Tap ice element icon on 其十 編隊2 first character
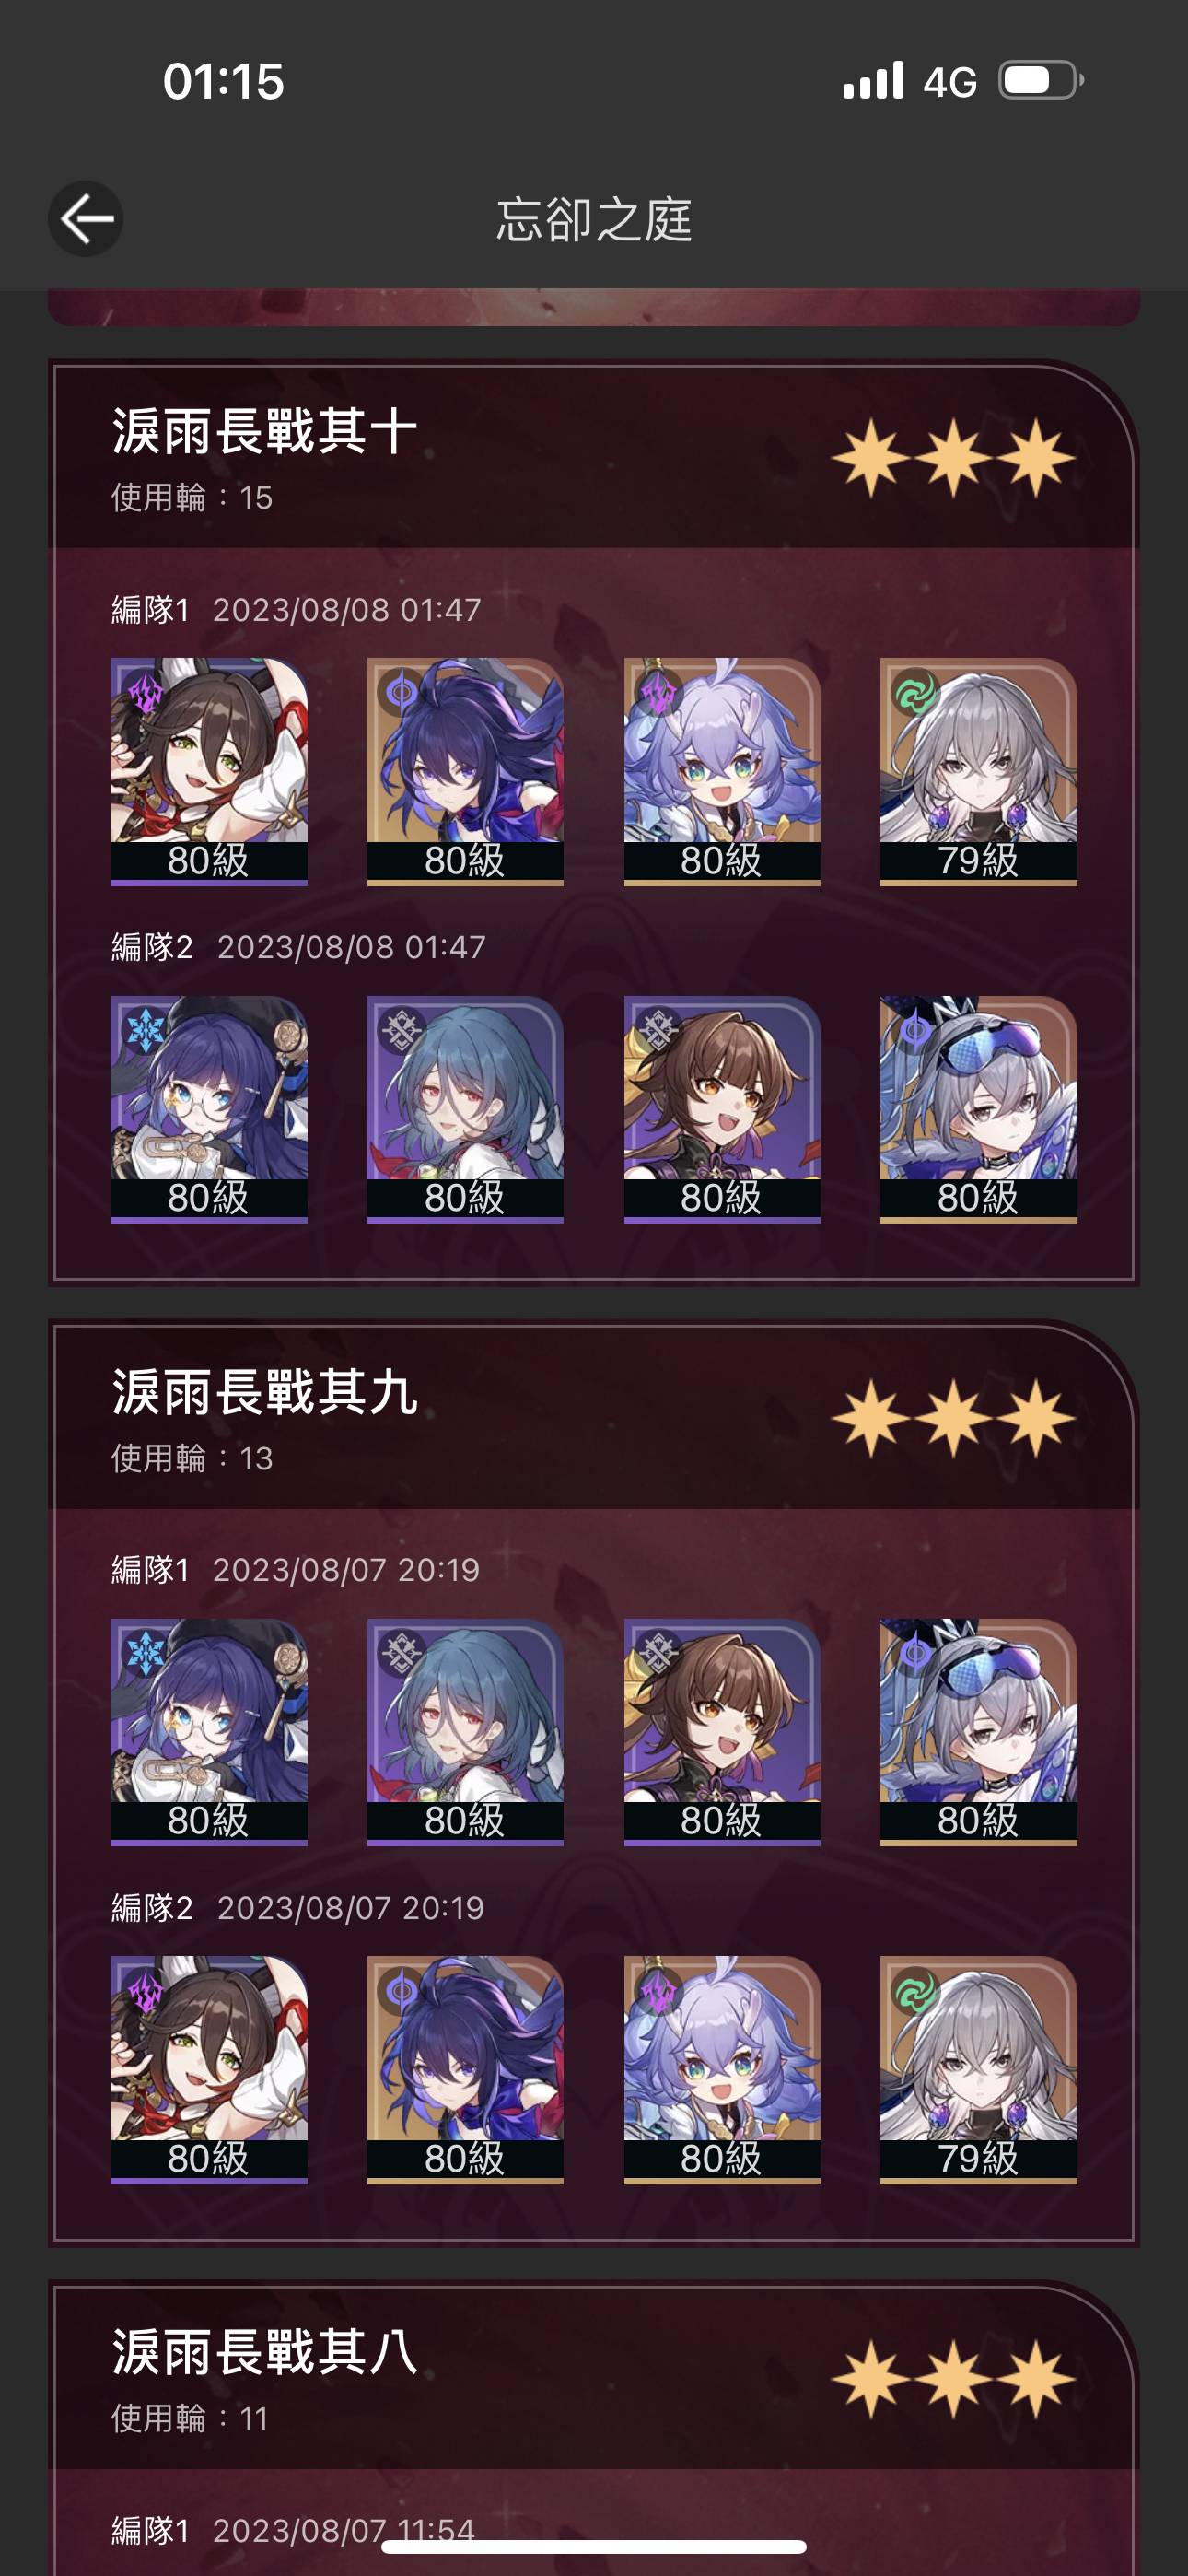1188x2576 pixels. pyautogui.click(x=146, y=1030)
